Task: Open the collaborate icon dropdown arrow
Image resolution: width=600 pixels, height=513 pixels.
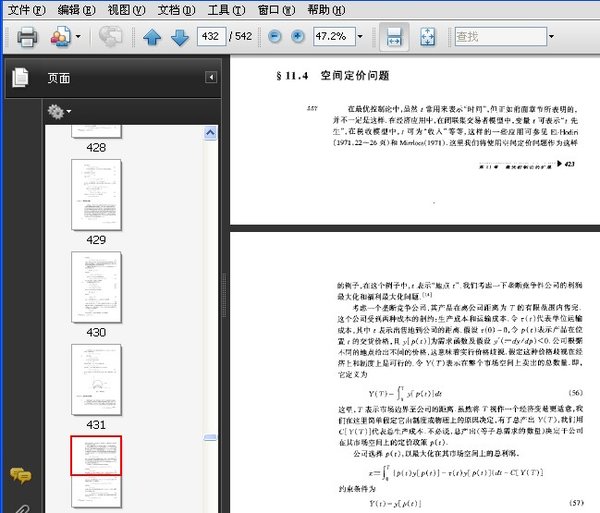Action: tap(78, 37)
